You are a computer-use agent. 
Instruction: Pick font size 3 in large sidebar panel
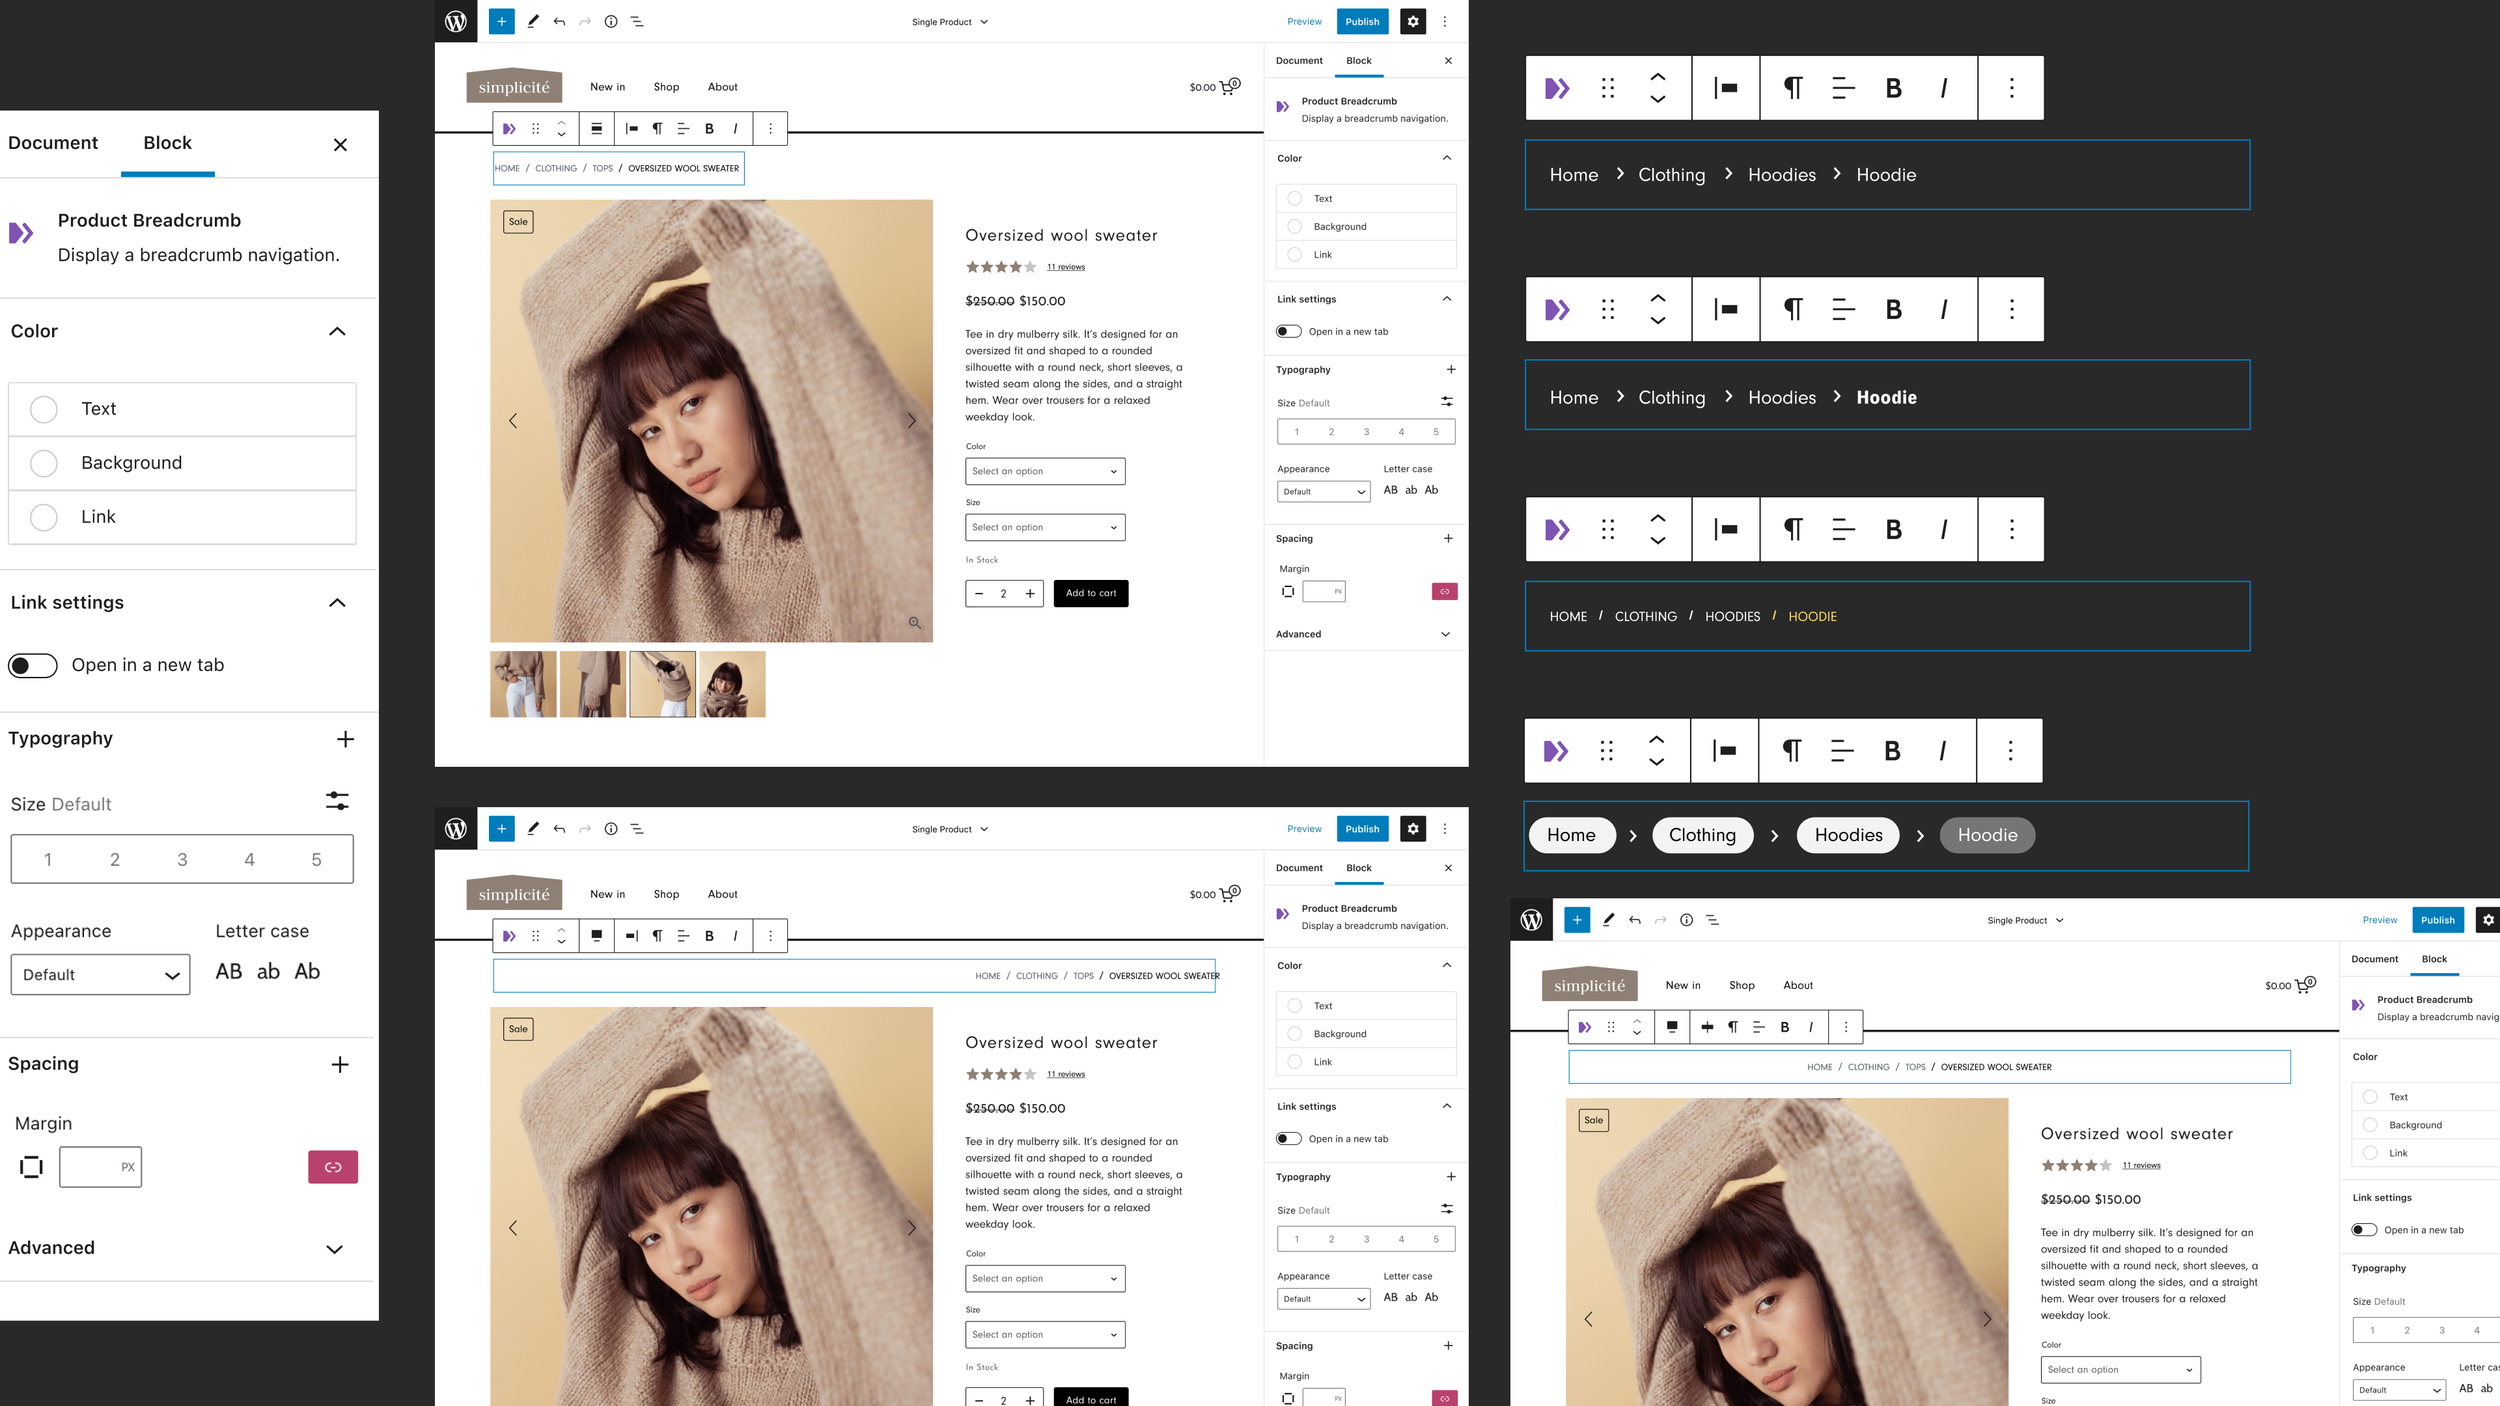tap(182, 860)
